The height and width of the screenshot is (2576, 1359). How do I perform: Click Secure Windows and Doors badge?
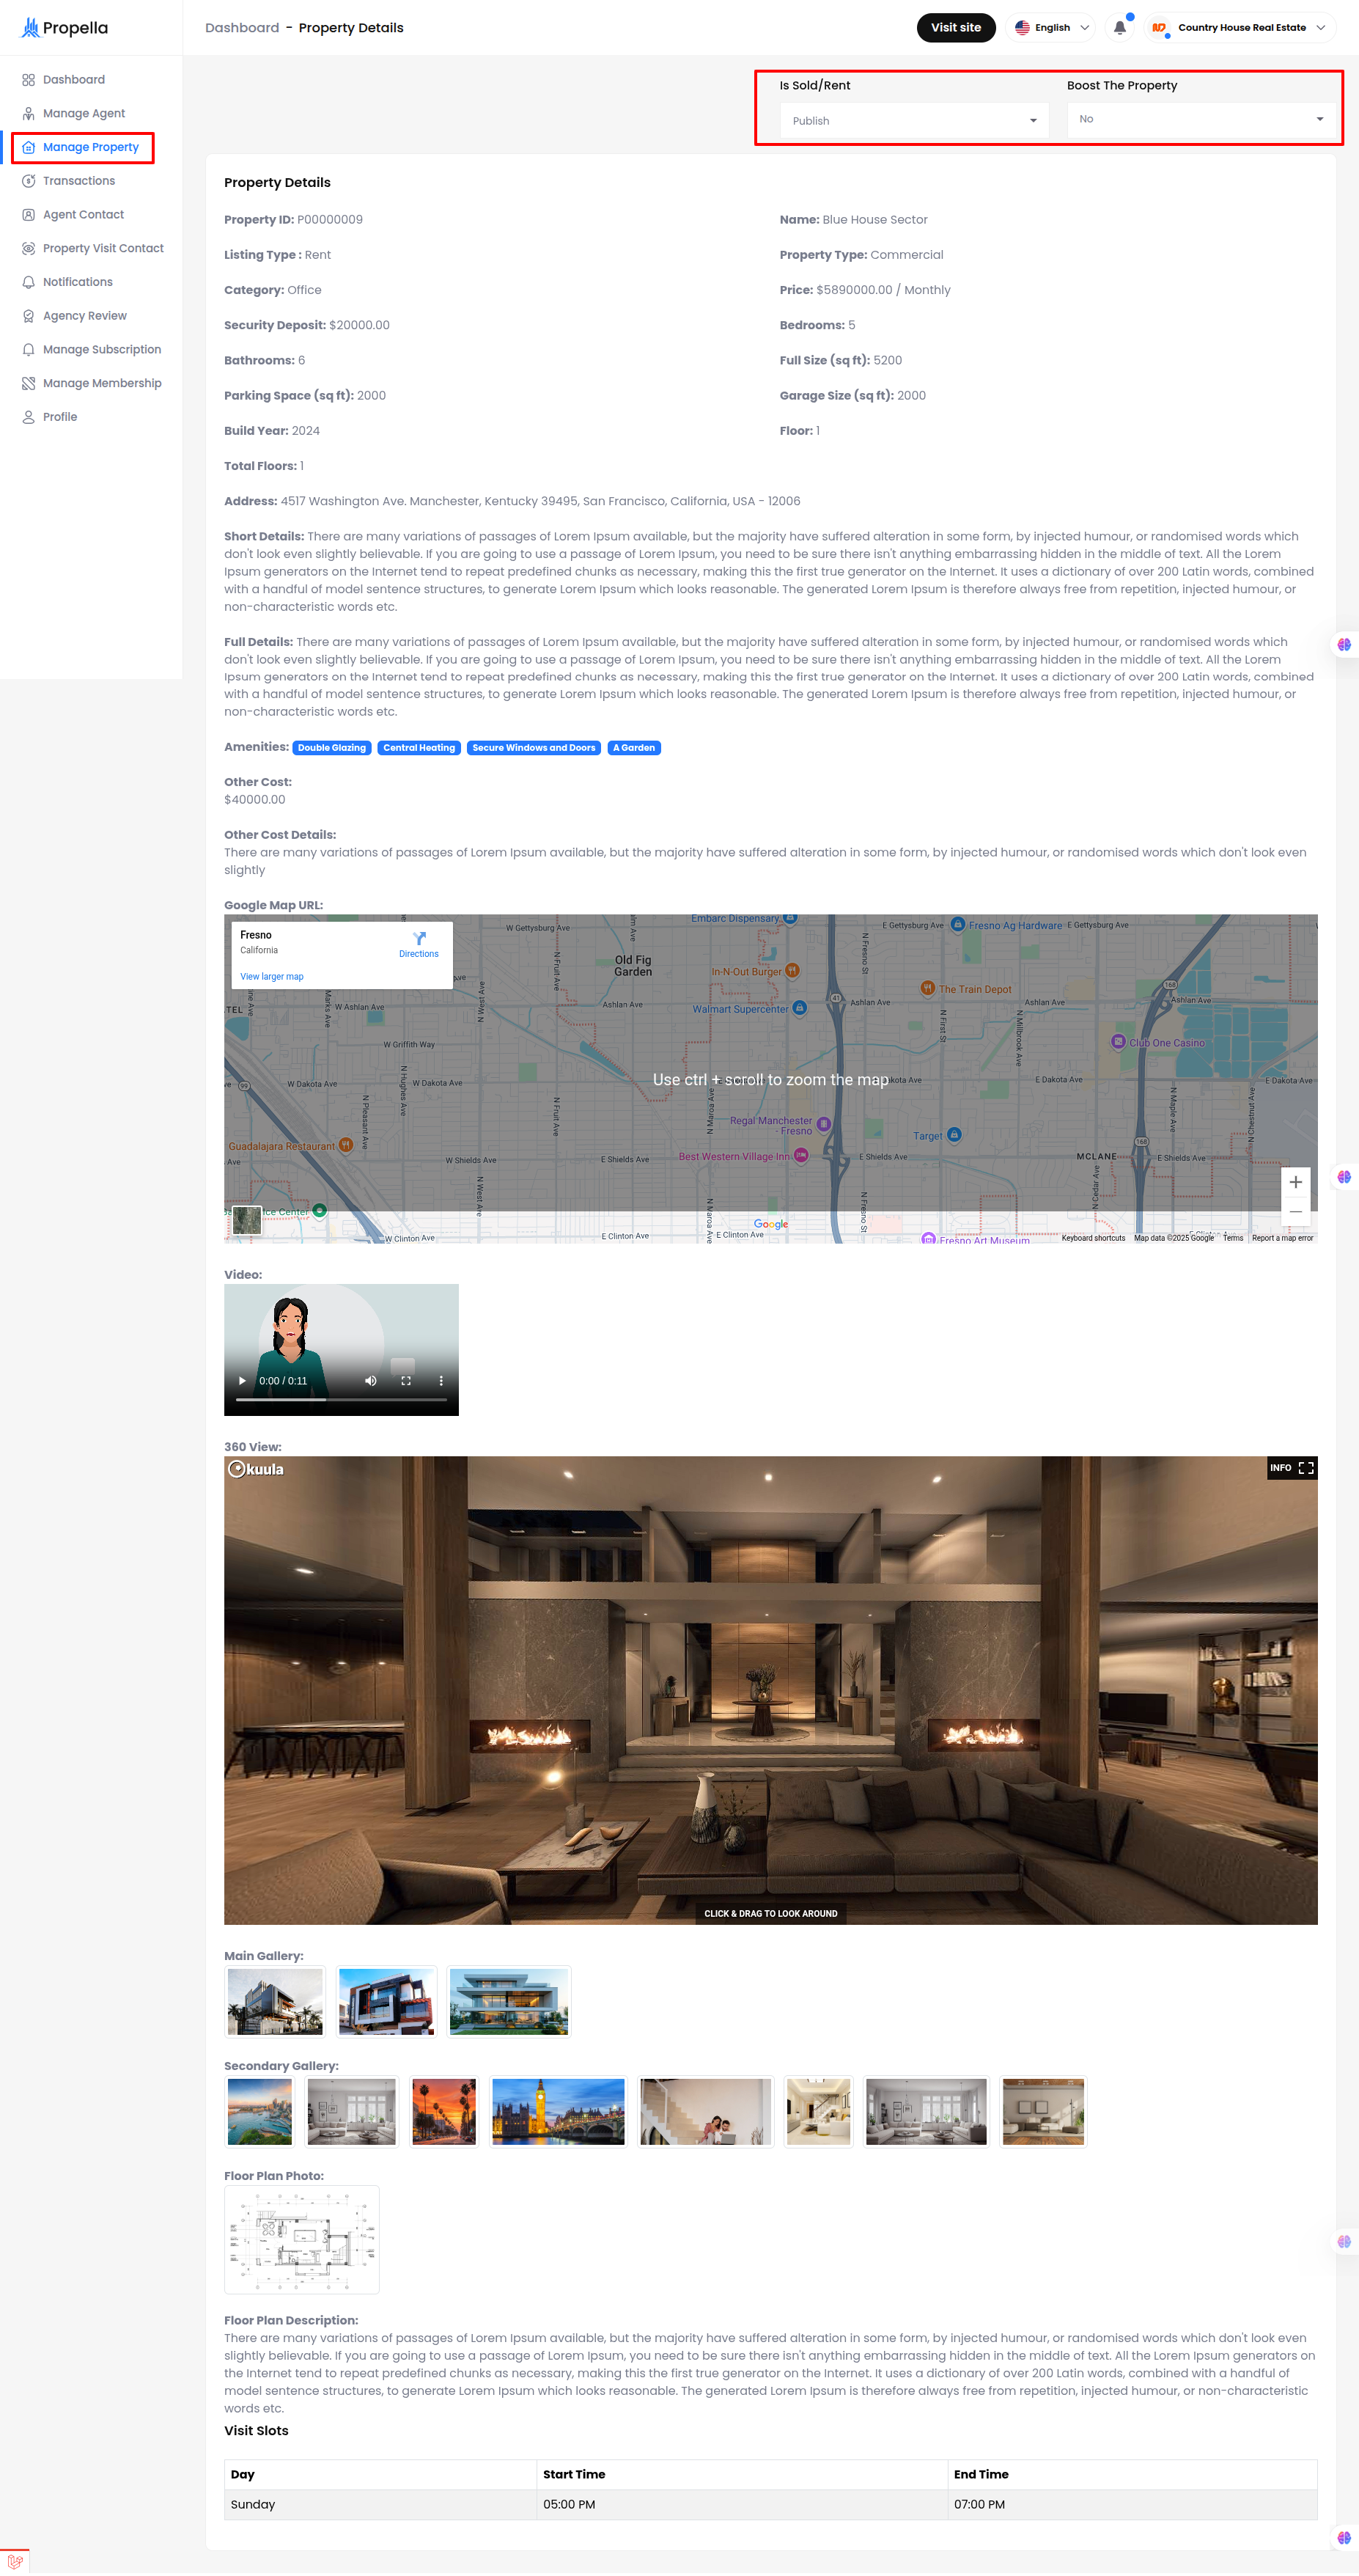533,748
